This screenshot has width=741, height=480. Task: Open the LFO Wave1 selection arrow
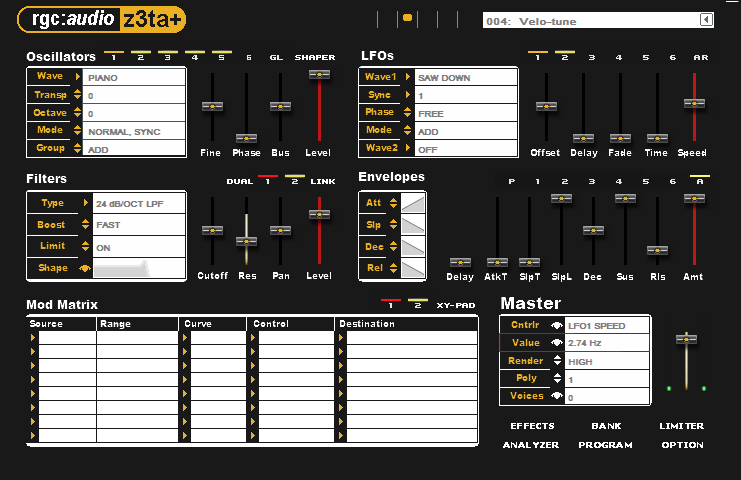click(x=407, y=77)
